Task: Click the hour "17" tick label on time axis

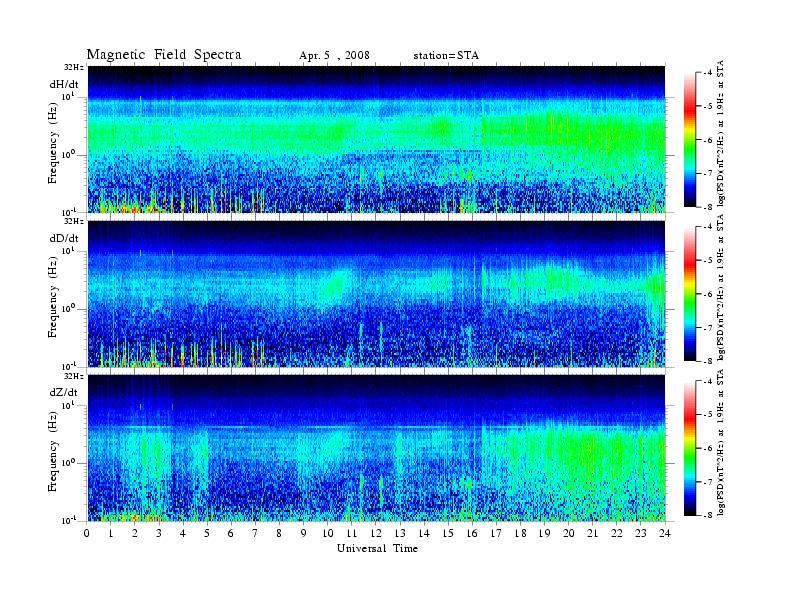Action: (497, 534)
